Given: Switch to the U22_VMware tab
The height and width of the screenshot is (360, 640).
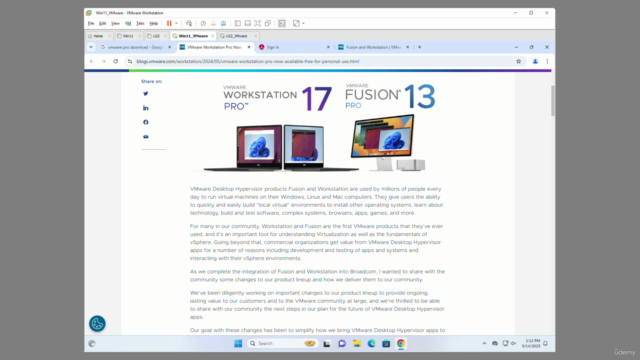Looking at the screenshot, I should click(x=236, y=36).
